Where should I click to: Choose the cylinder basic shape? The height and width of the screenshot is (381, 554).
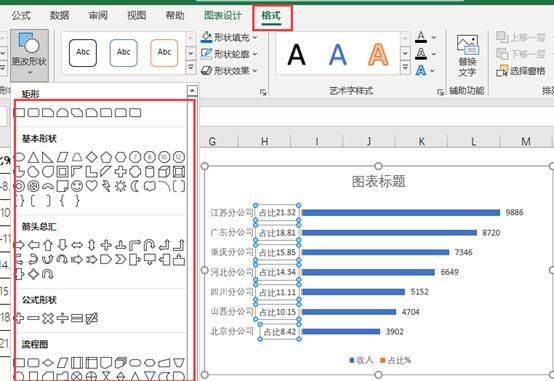(149, 172)
